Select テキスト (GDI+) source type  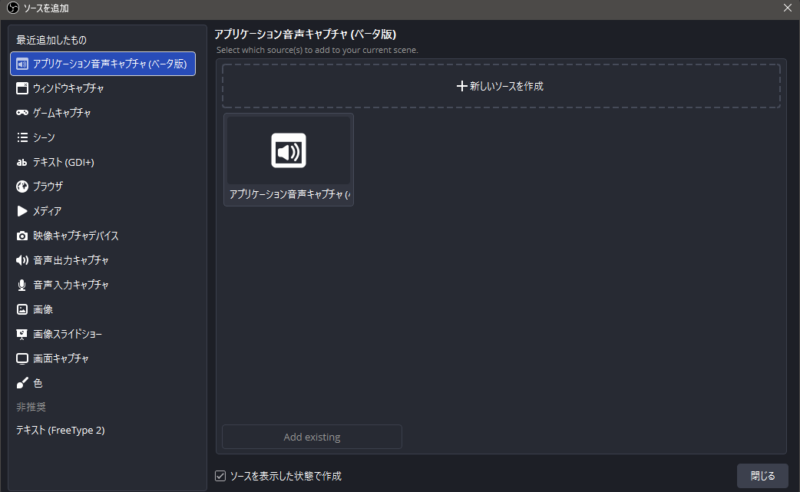(x=103, y=162)
